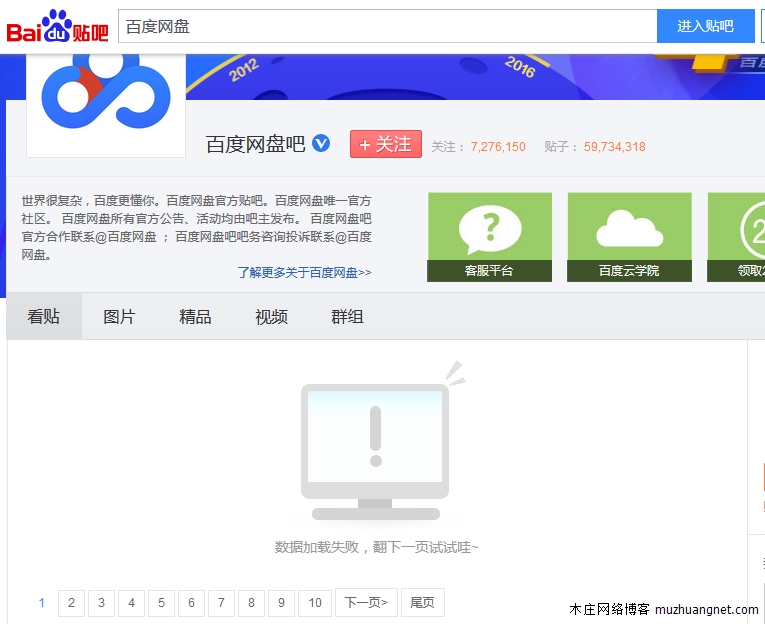Go to page 7
The height and width of the screenshot is (624, 765).
221,603
